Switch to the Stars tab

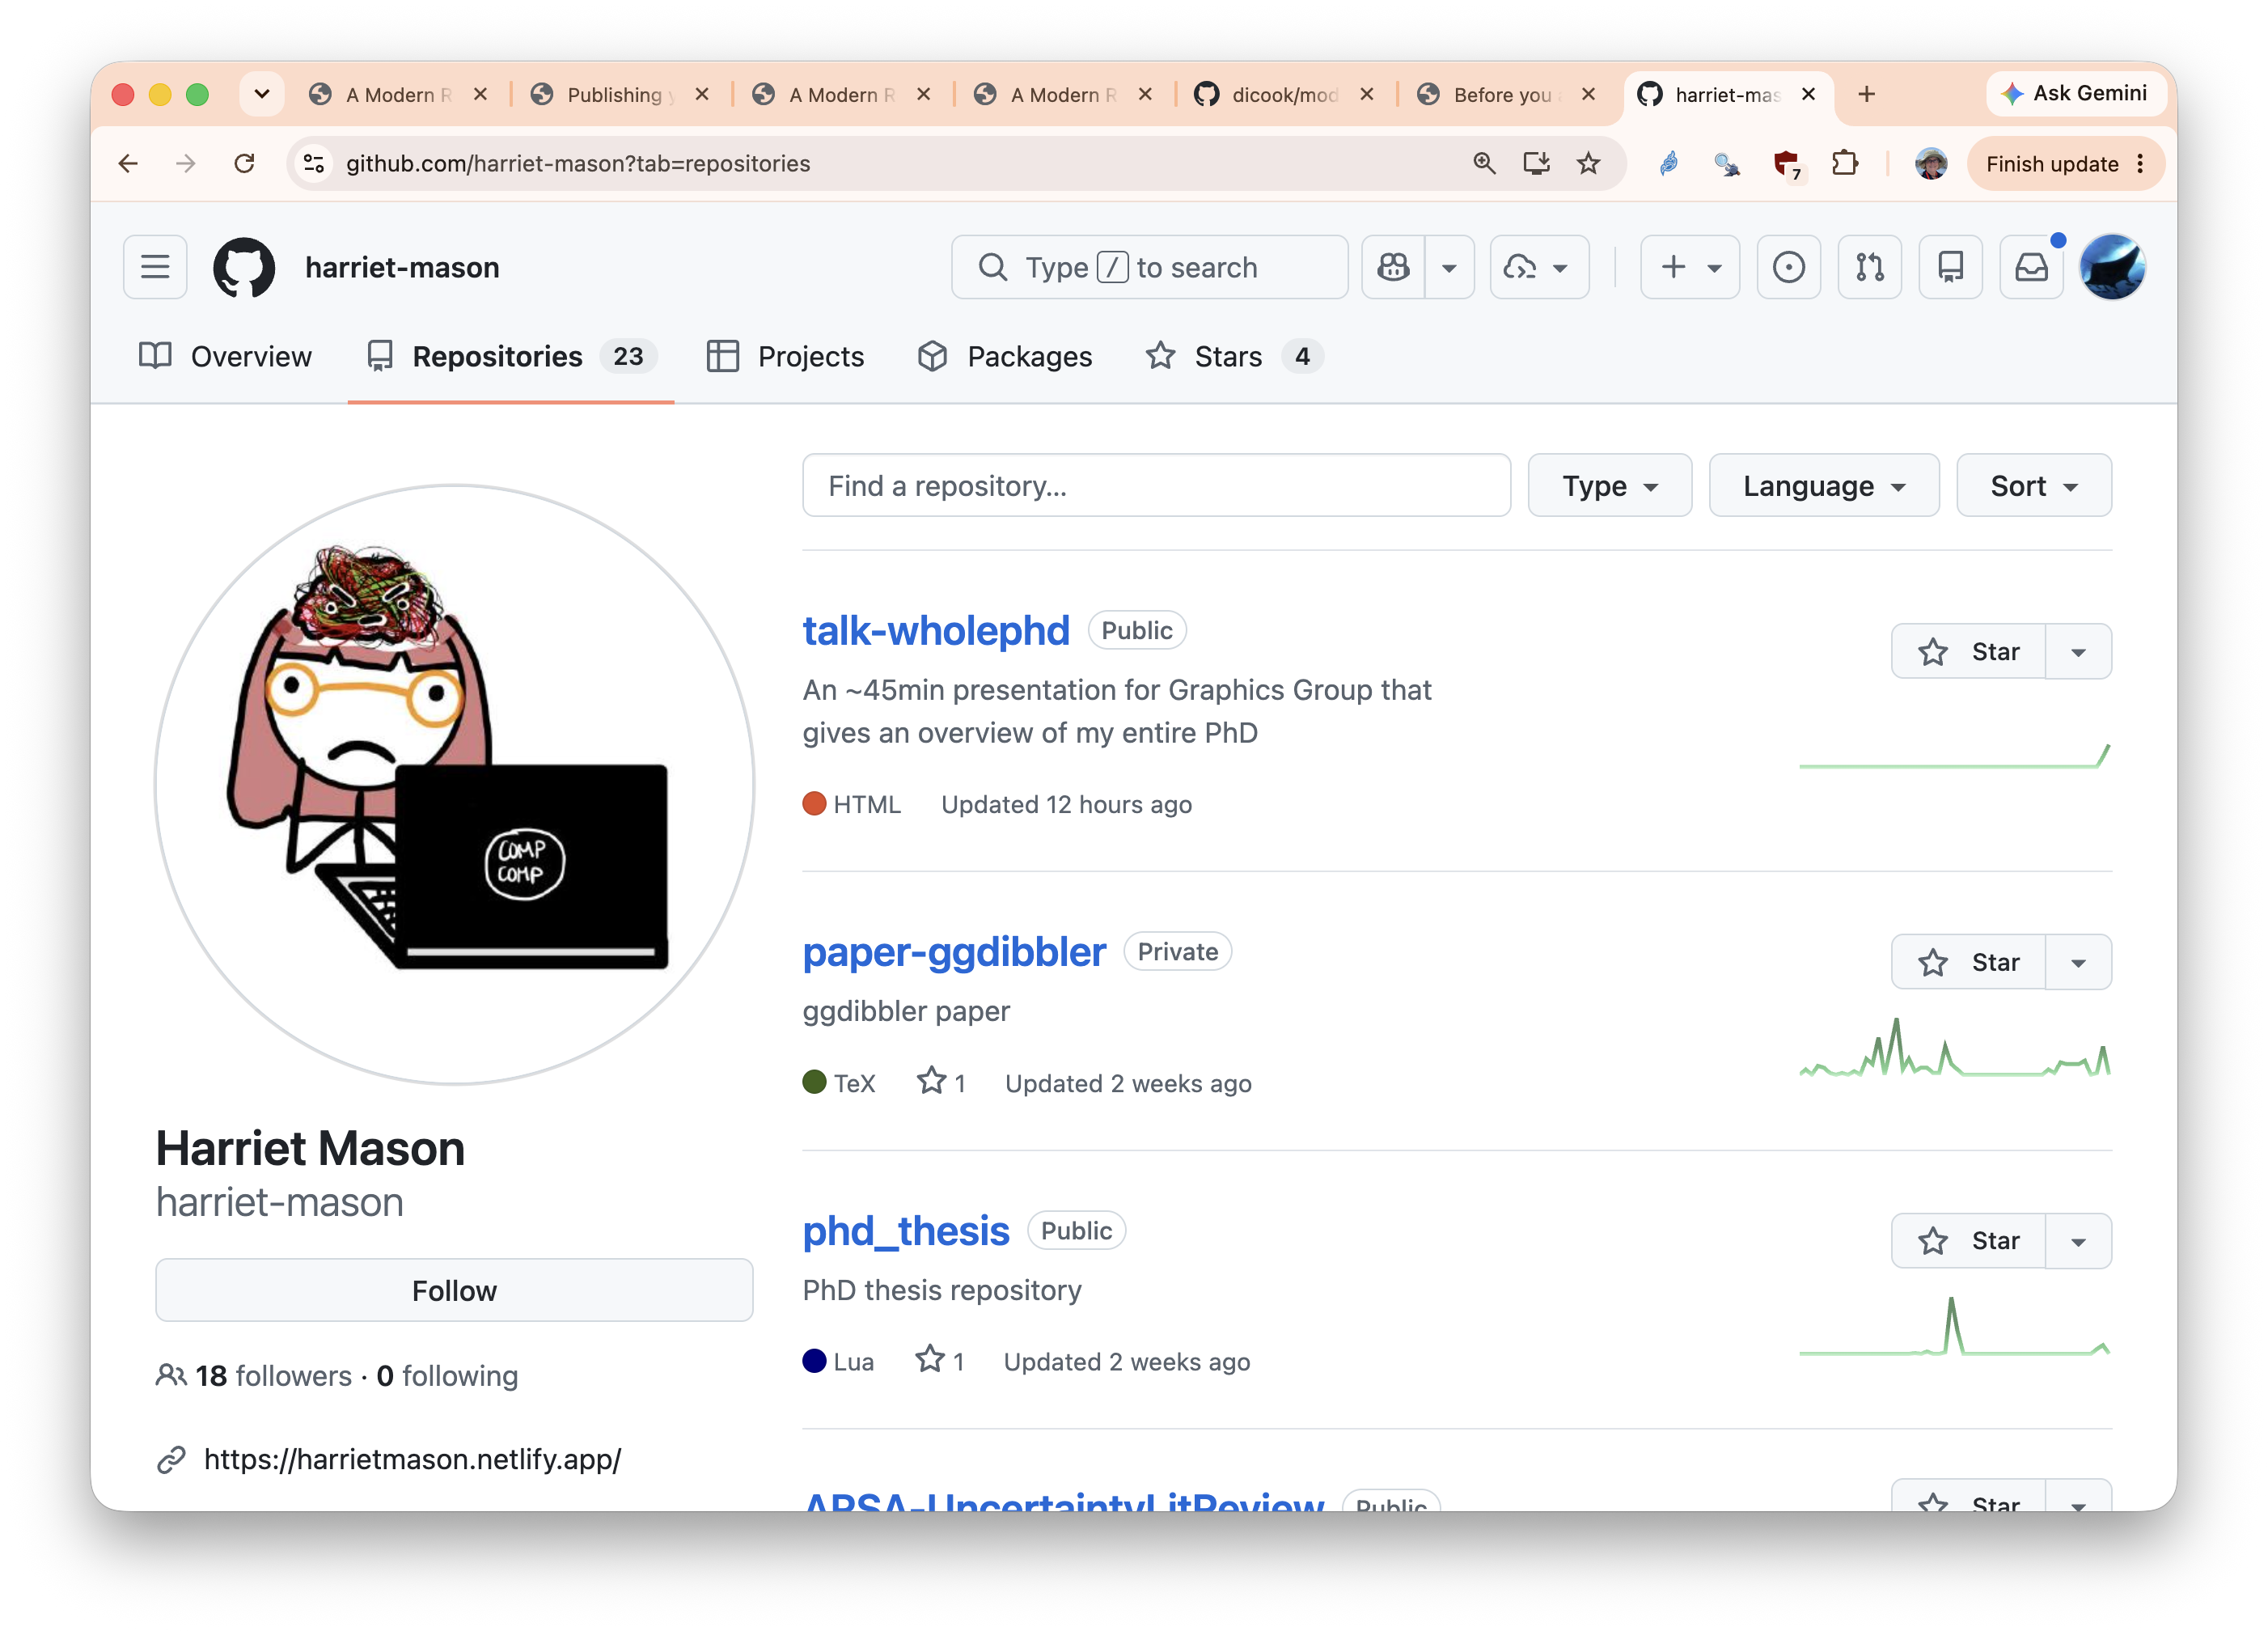pos(1234,356)
